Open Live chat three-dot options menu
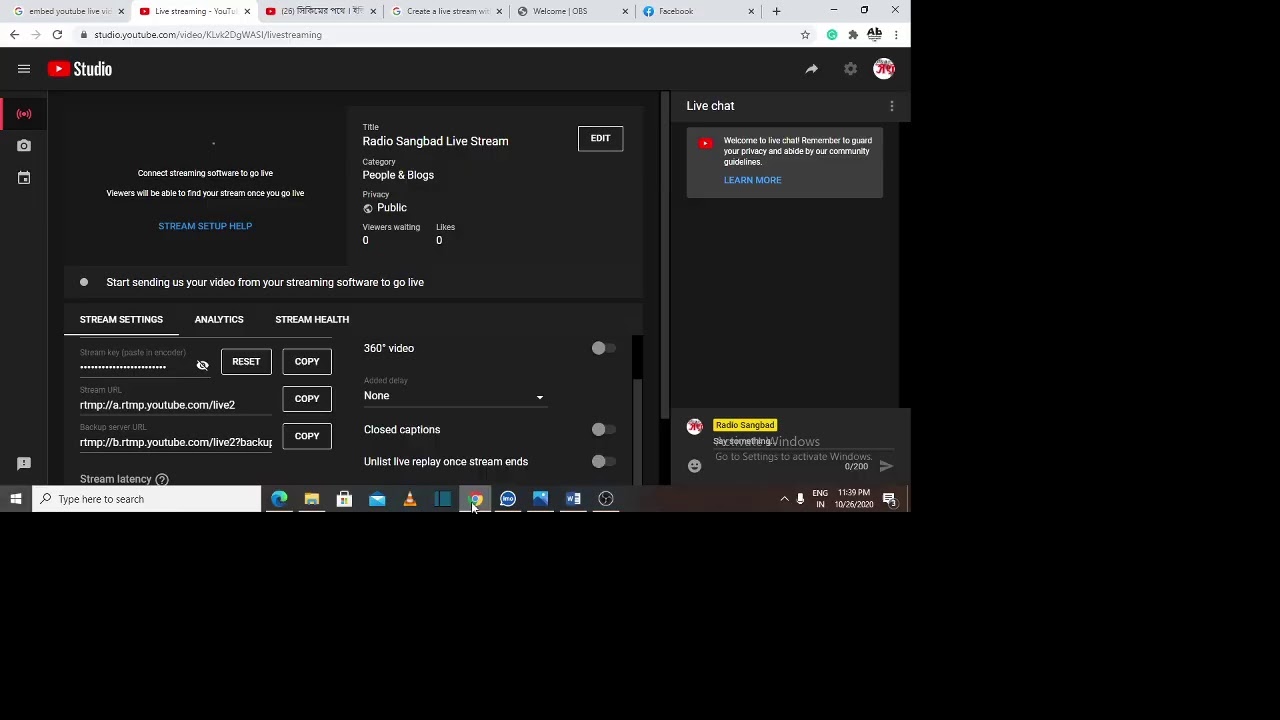 [892, 106]
